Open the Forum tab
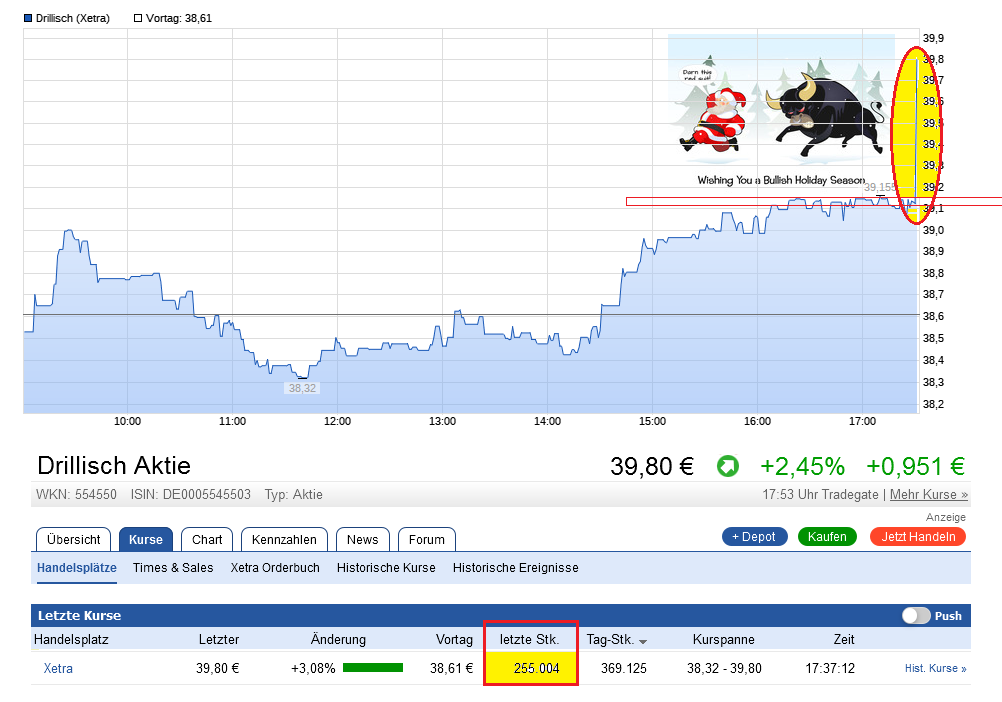This screenshot has height=702, width=1002. coord(427,540)
